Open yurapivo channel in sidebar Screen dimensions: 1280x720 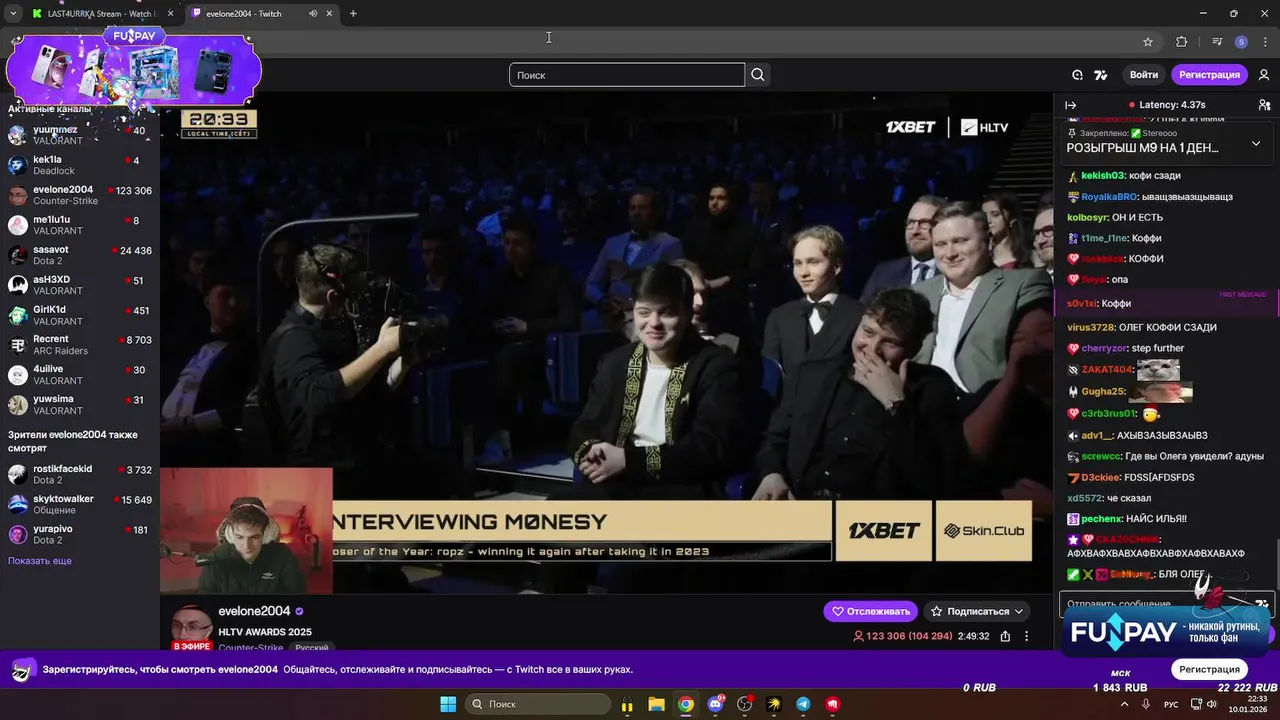pyautogui.click(x=80, y=534)
